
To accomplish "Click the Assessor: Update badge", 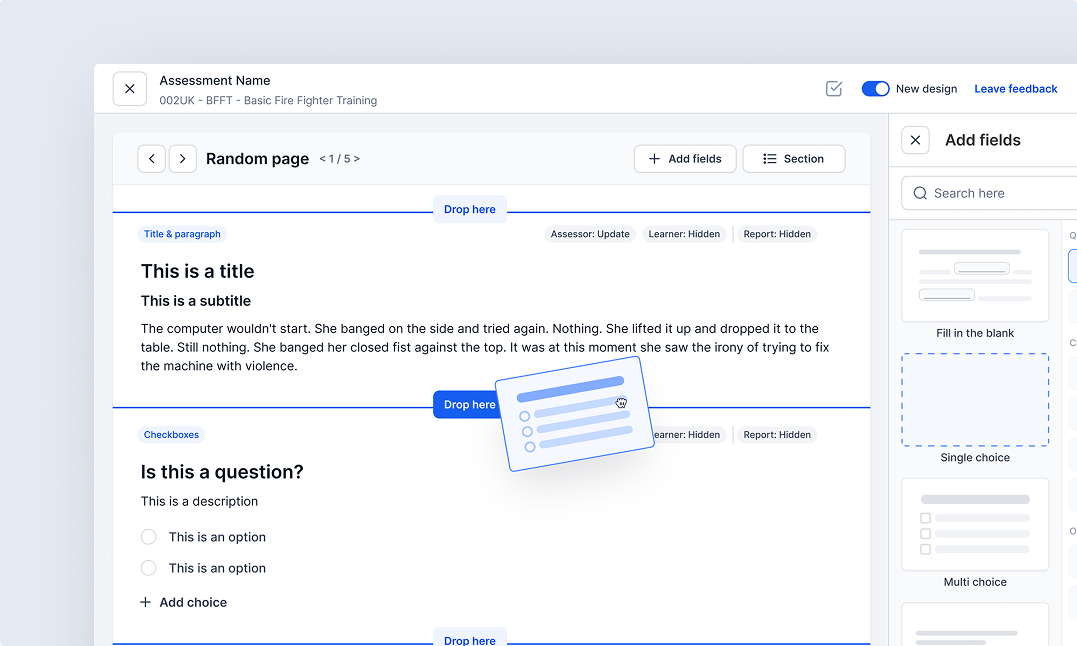I will [590, 234].
